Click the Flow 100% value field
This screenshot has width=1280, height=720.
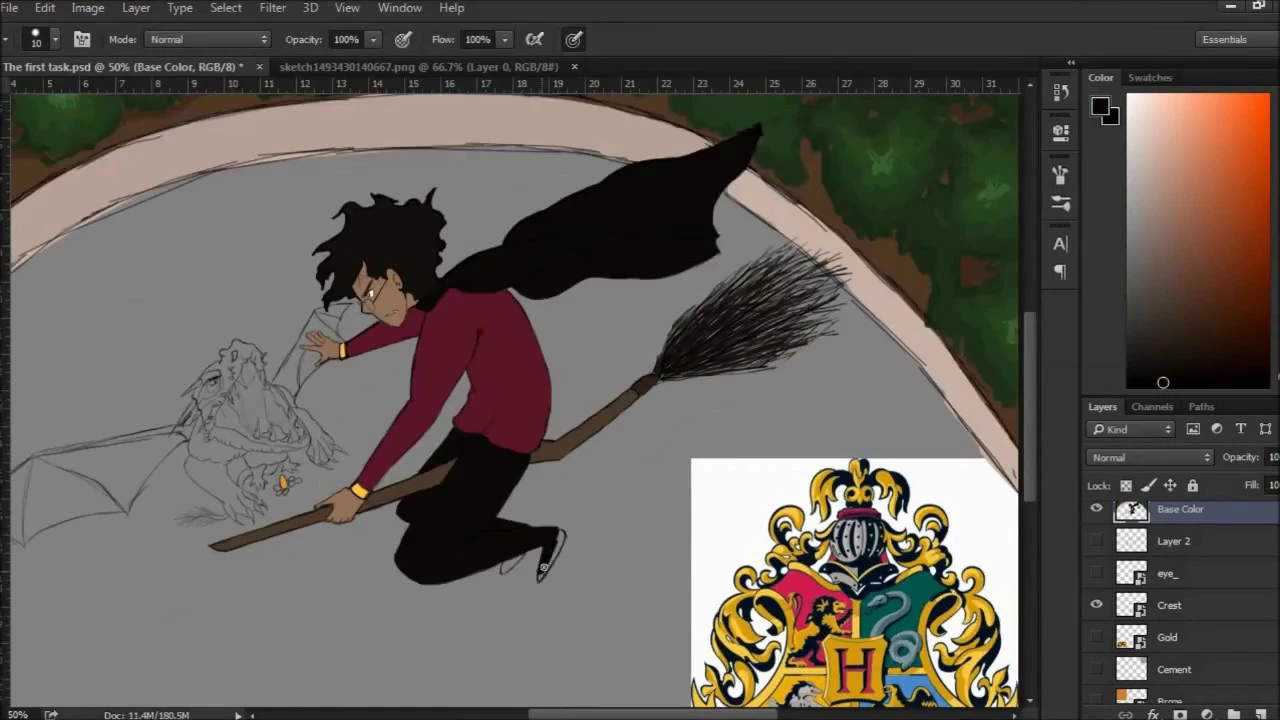477,40
